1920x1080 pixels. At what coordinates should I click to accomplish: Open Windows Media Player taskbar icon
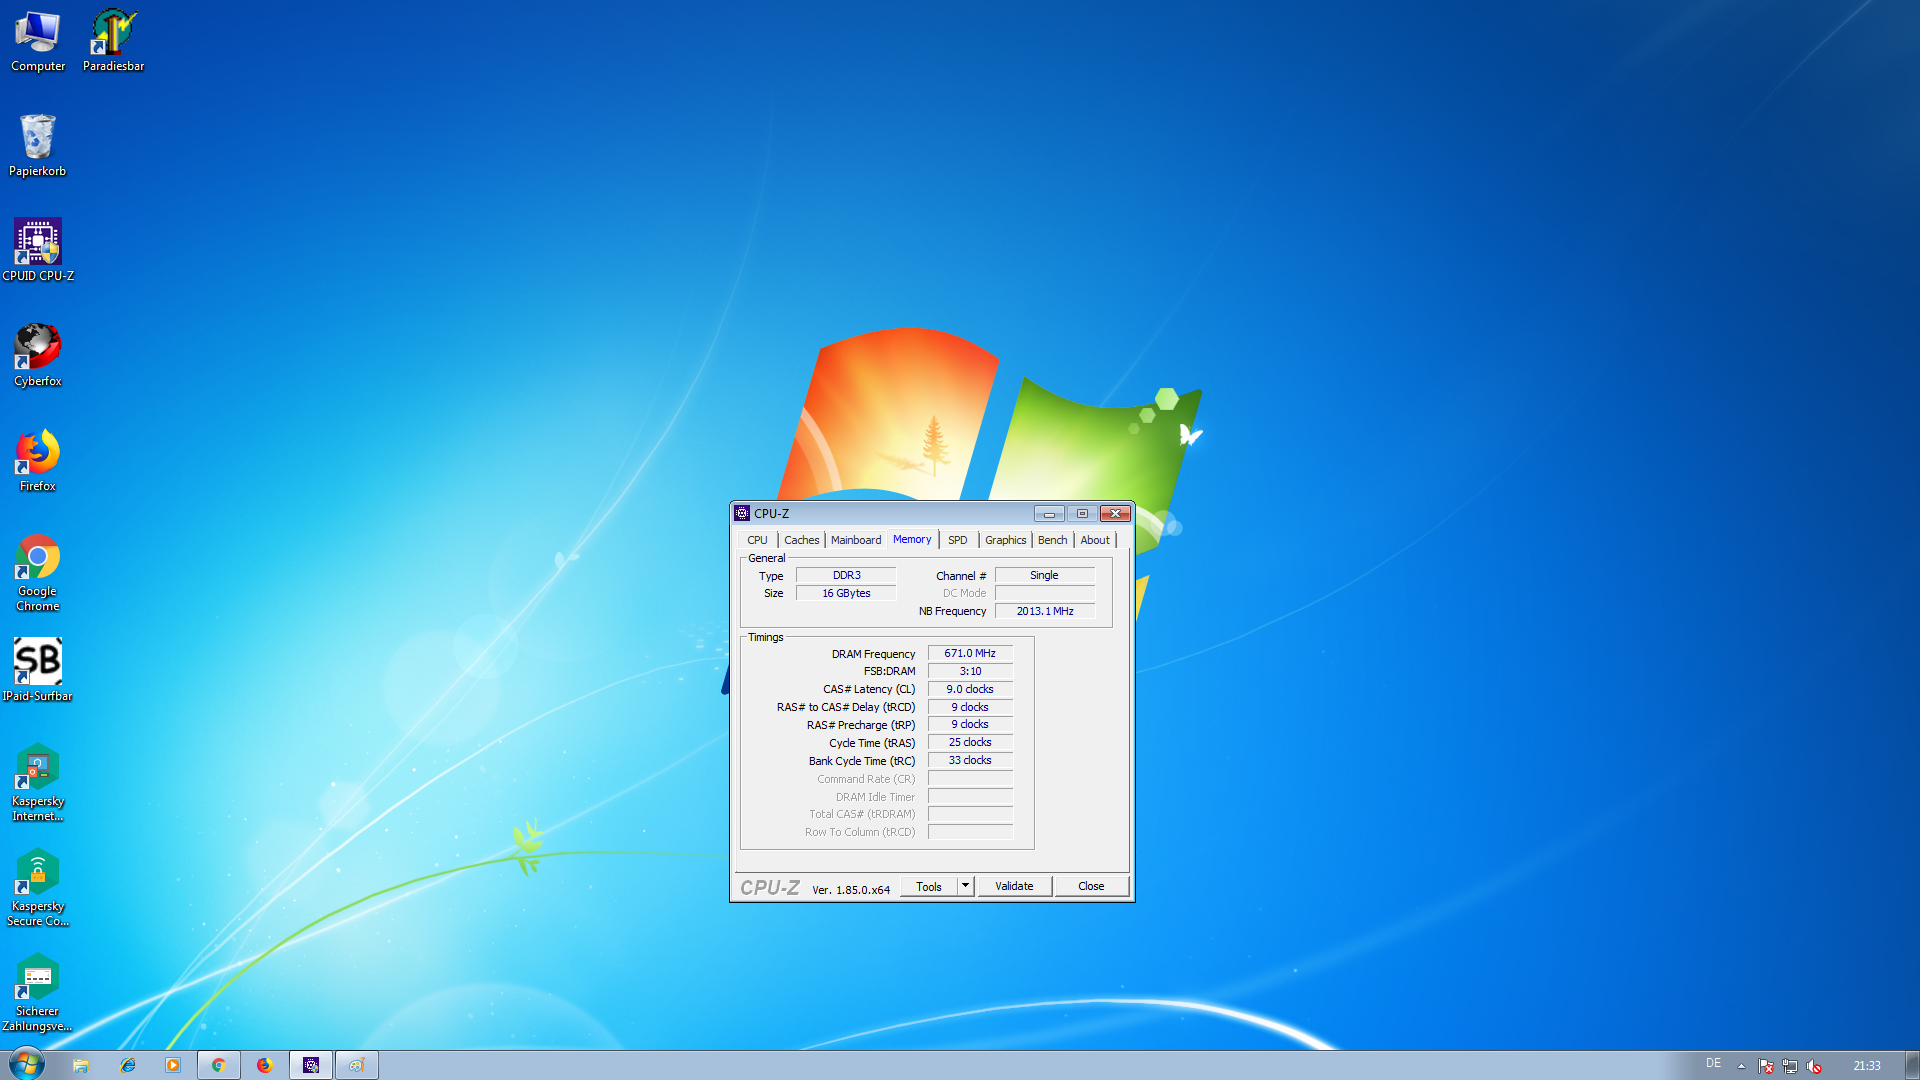pyautogui.click(x=173, y=1065)
